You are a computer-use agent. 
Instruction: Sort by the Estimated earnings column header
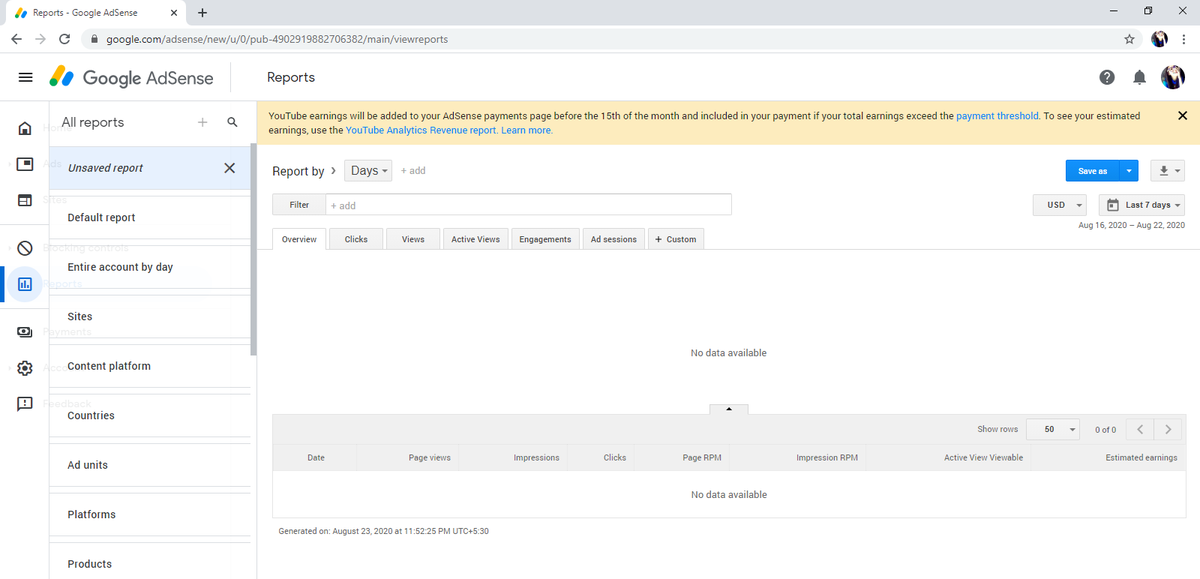click(1141, 457)
